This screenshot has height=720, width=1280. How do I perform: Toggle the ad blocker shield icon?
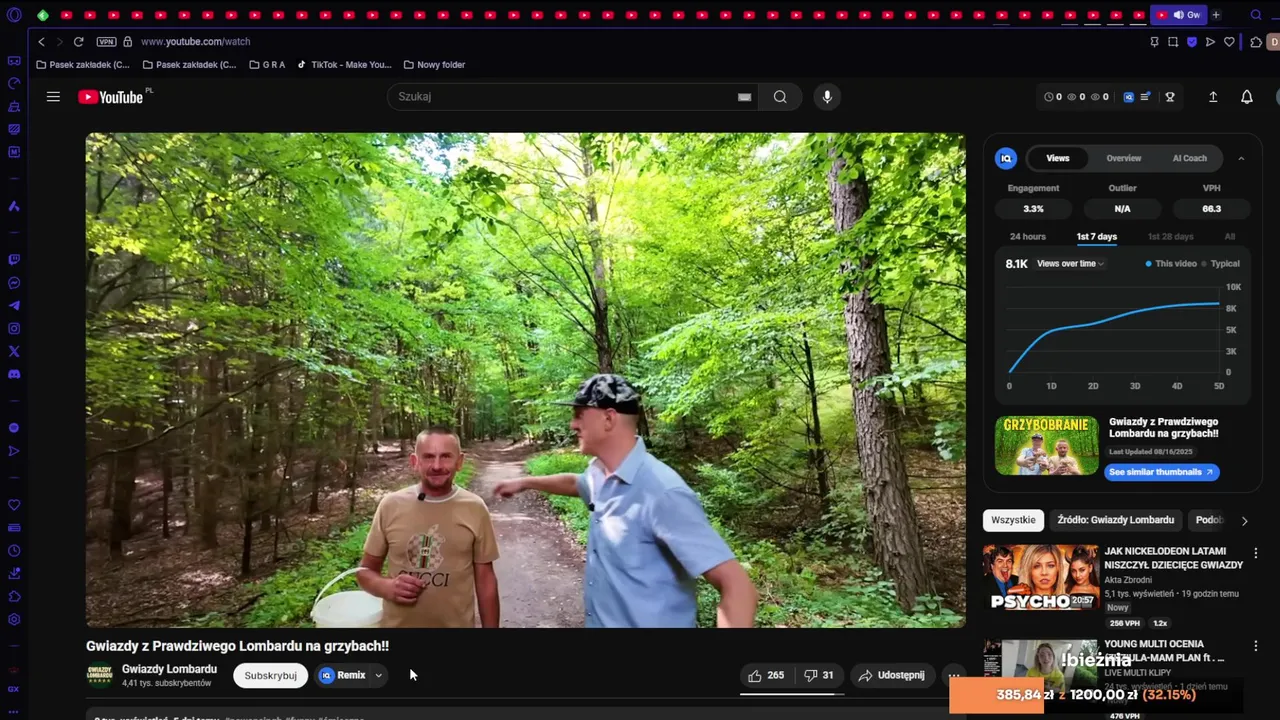click(1192, 42)
